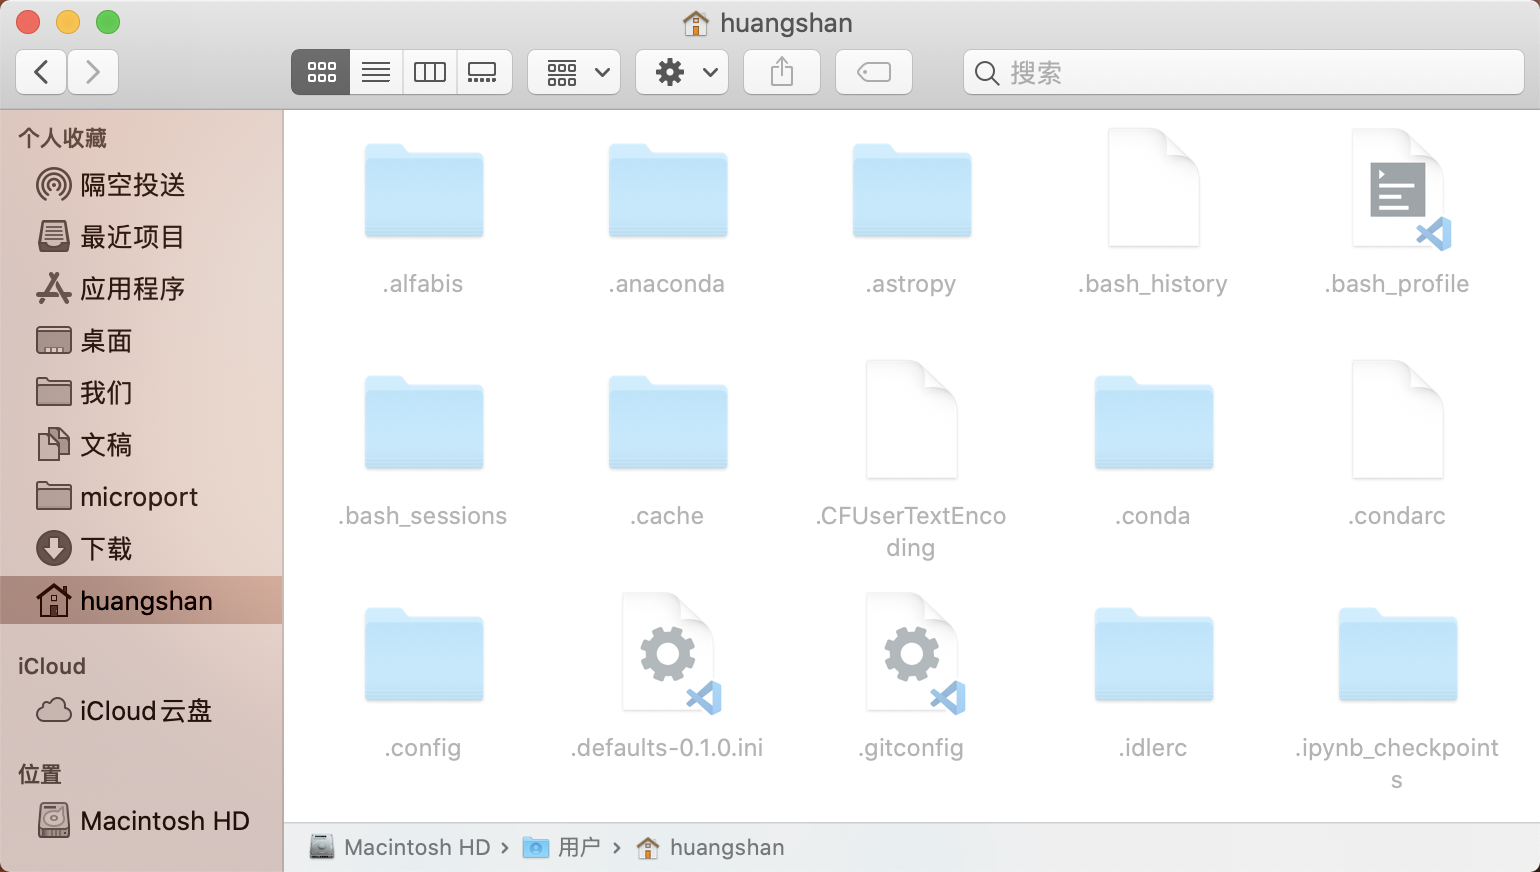This screenshot has width=1540, height=872.
Task: Click the Share toolbar button
Action: [782, 72]
